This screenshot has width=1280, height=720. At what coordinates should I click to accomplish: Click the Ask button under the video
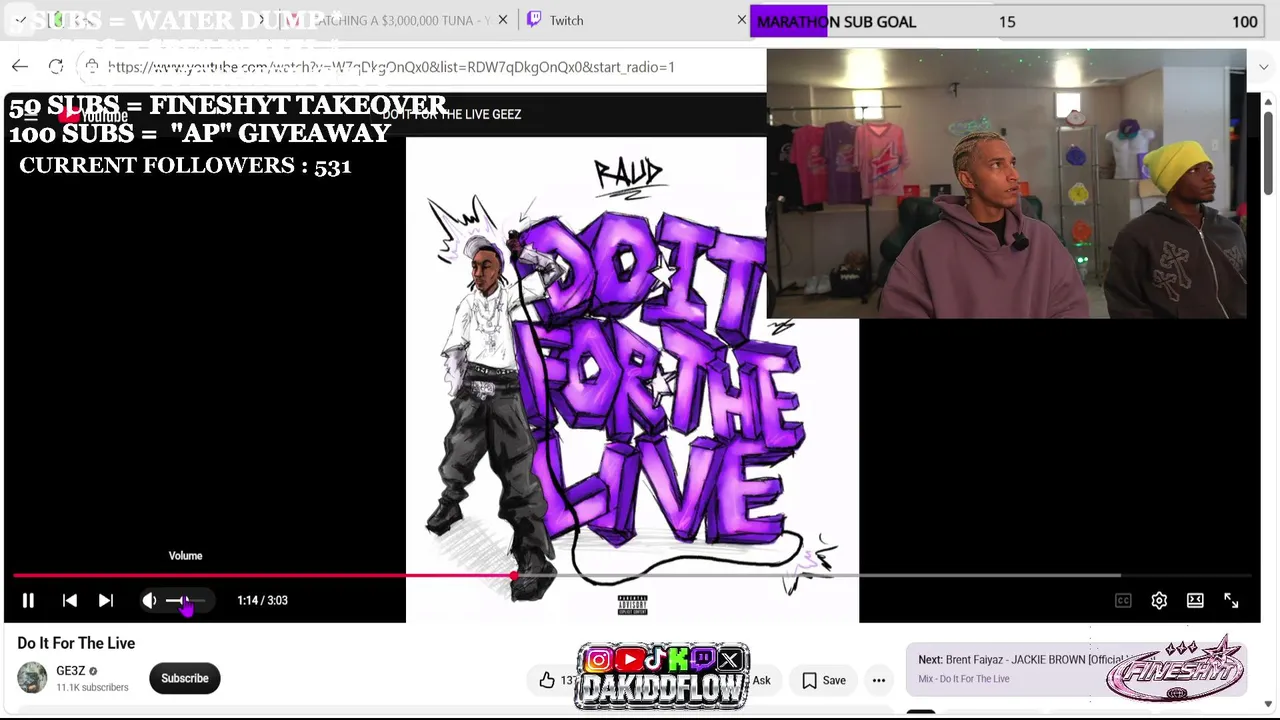point(761,680)
